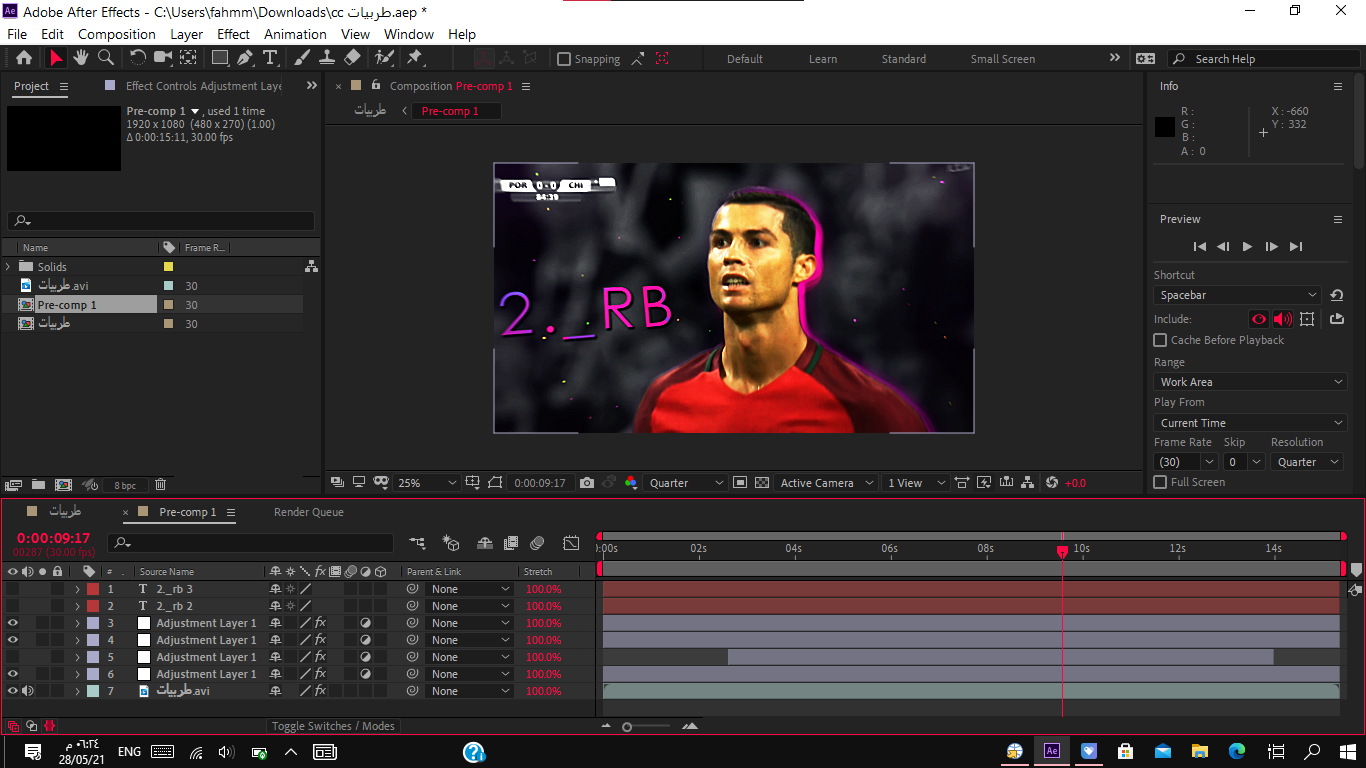
Task: Toggle visibility of layer 5 Adjustment Layer
Action: click(13, 657)
